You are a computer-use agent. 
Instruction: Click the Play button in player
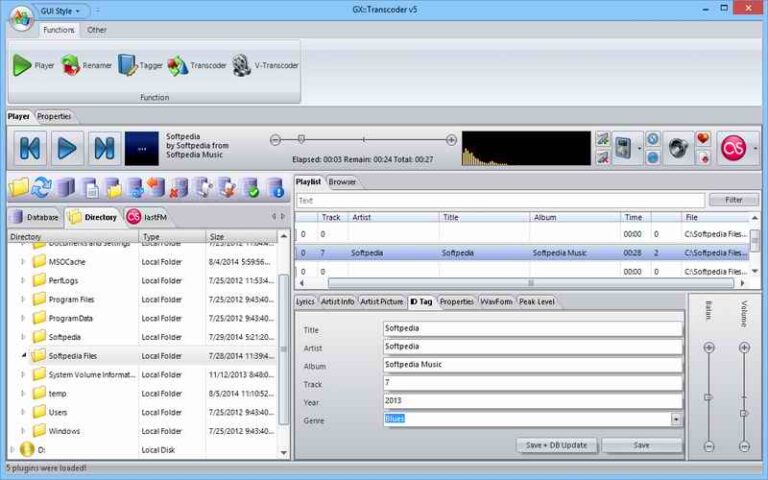pos(67,149)
